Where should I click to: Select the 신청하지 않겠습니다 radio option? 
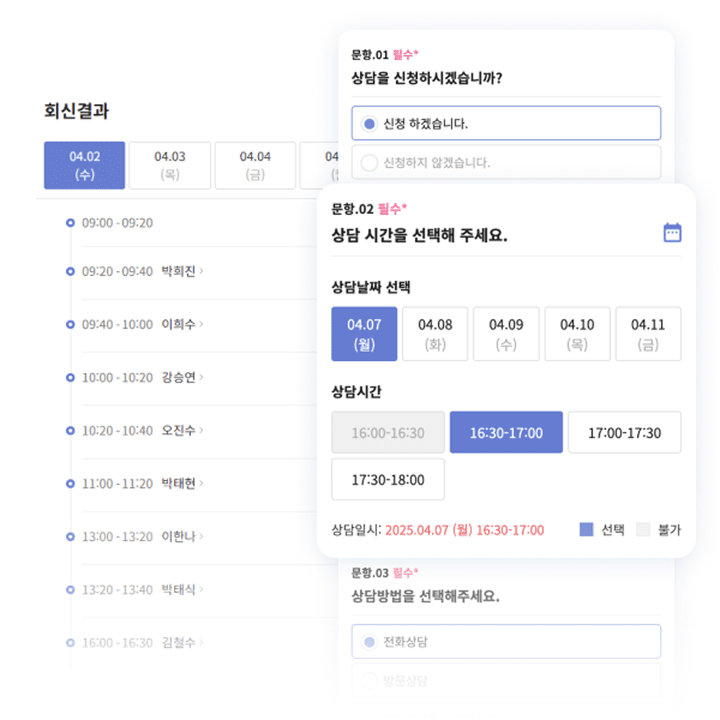point(506,162)
